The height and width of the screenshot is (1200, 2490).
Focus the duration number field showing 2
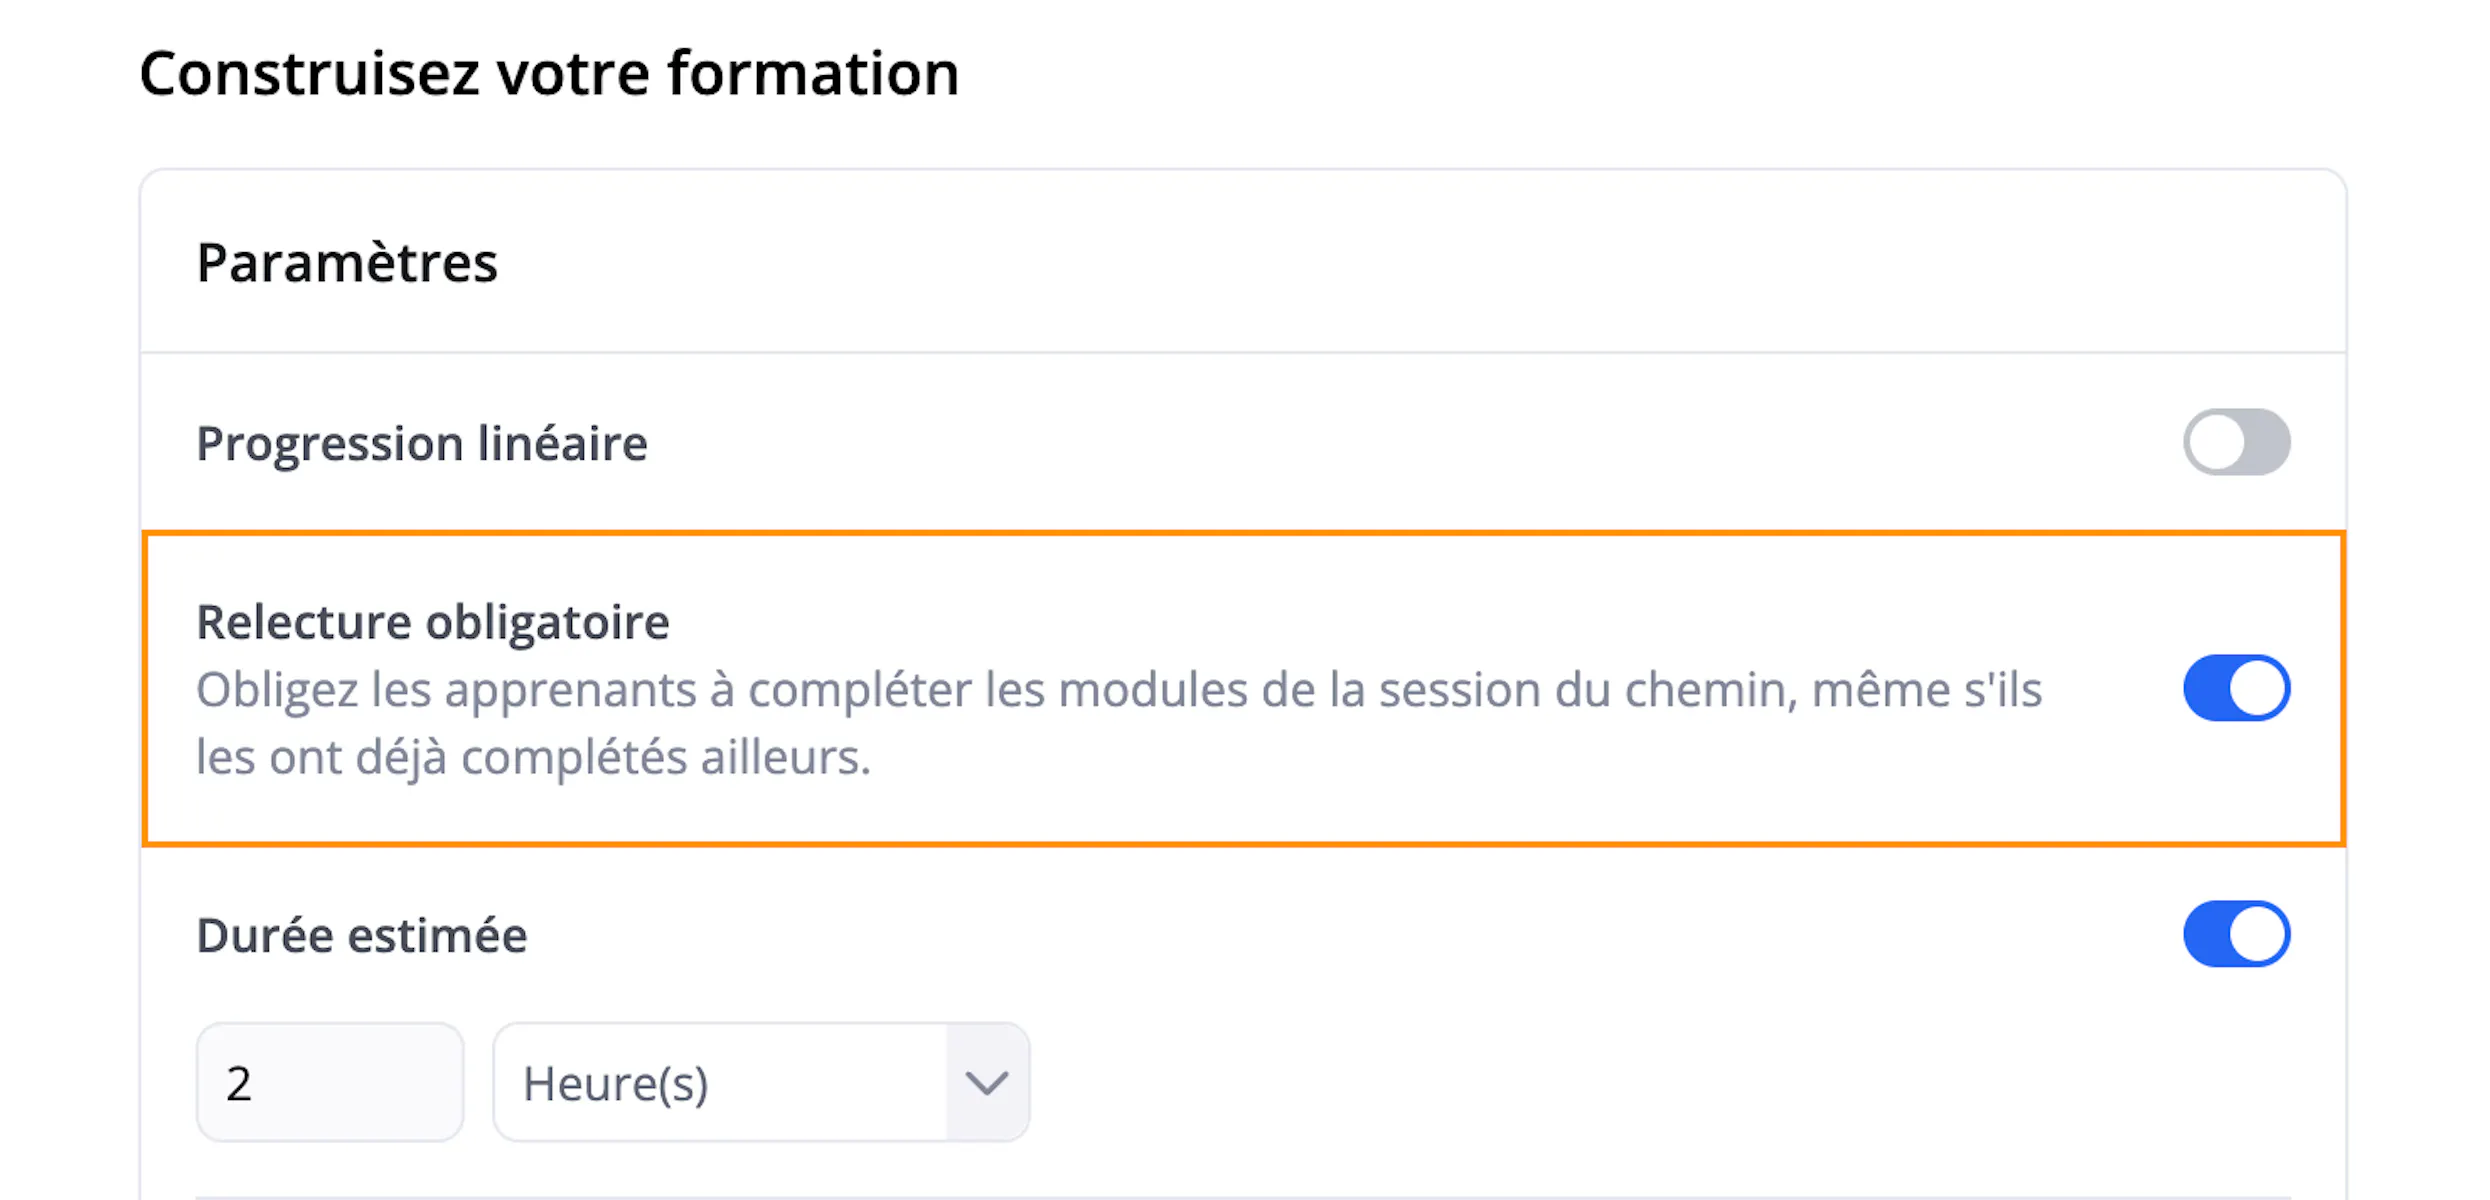(x=330, y=1082)
